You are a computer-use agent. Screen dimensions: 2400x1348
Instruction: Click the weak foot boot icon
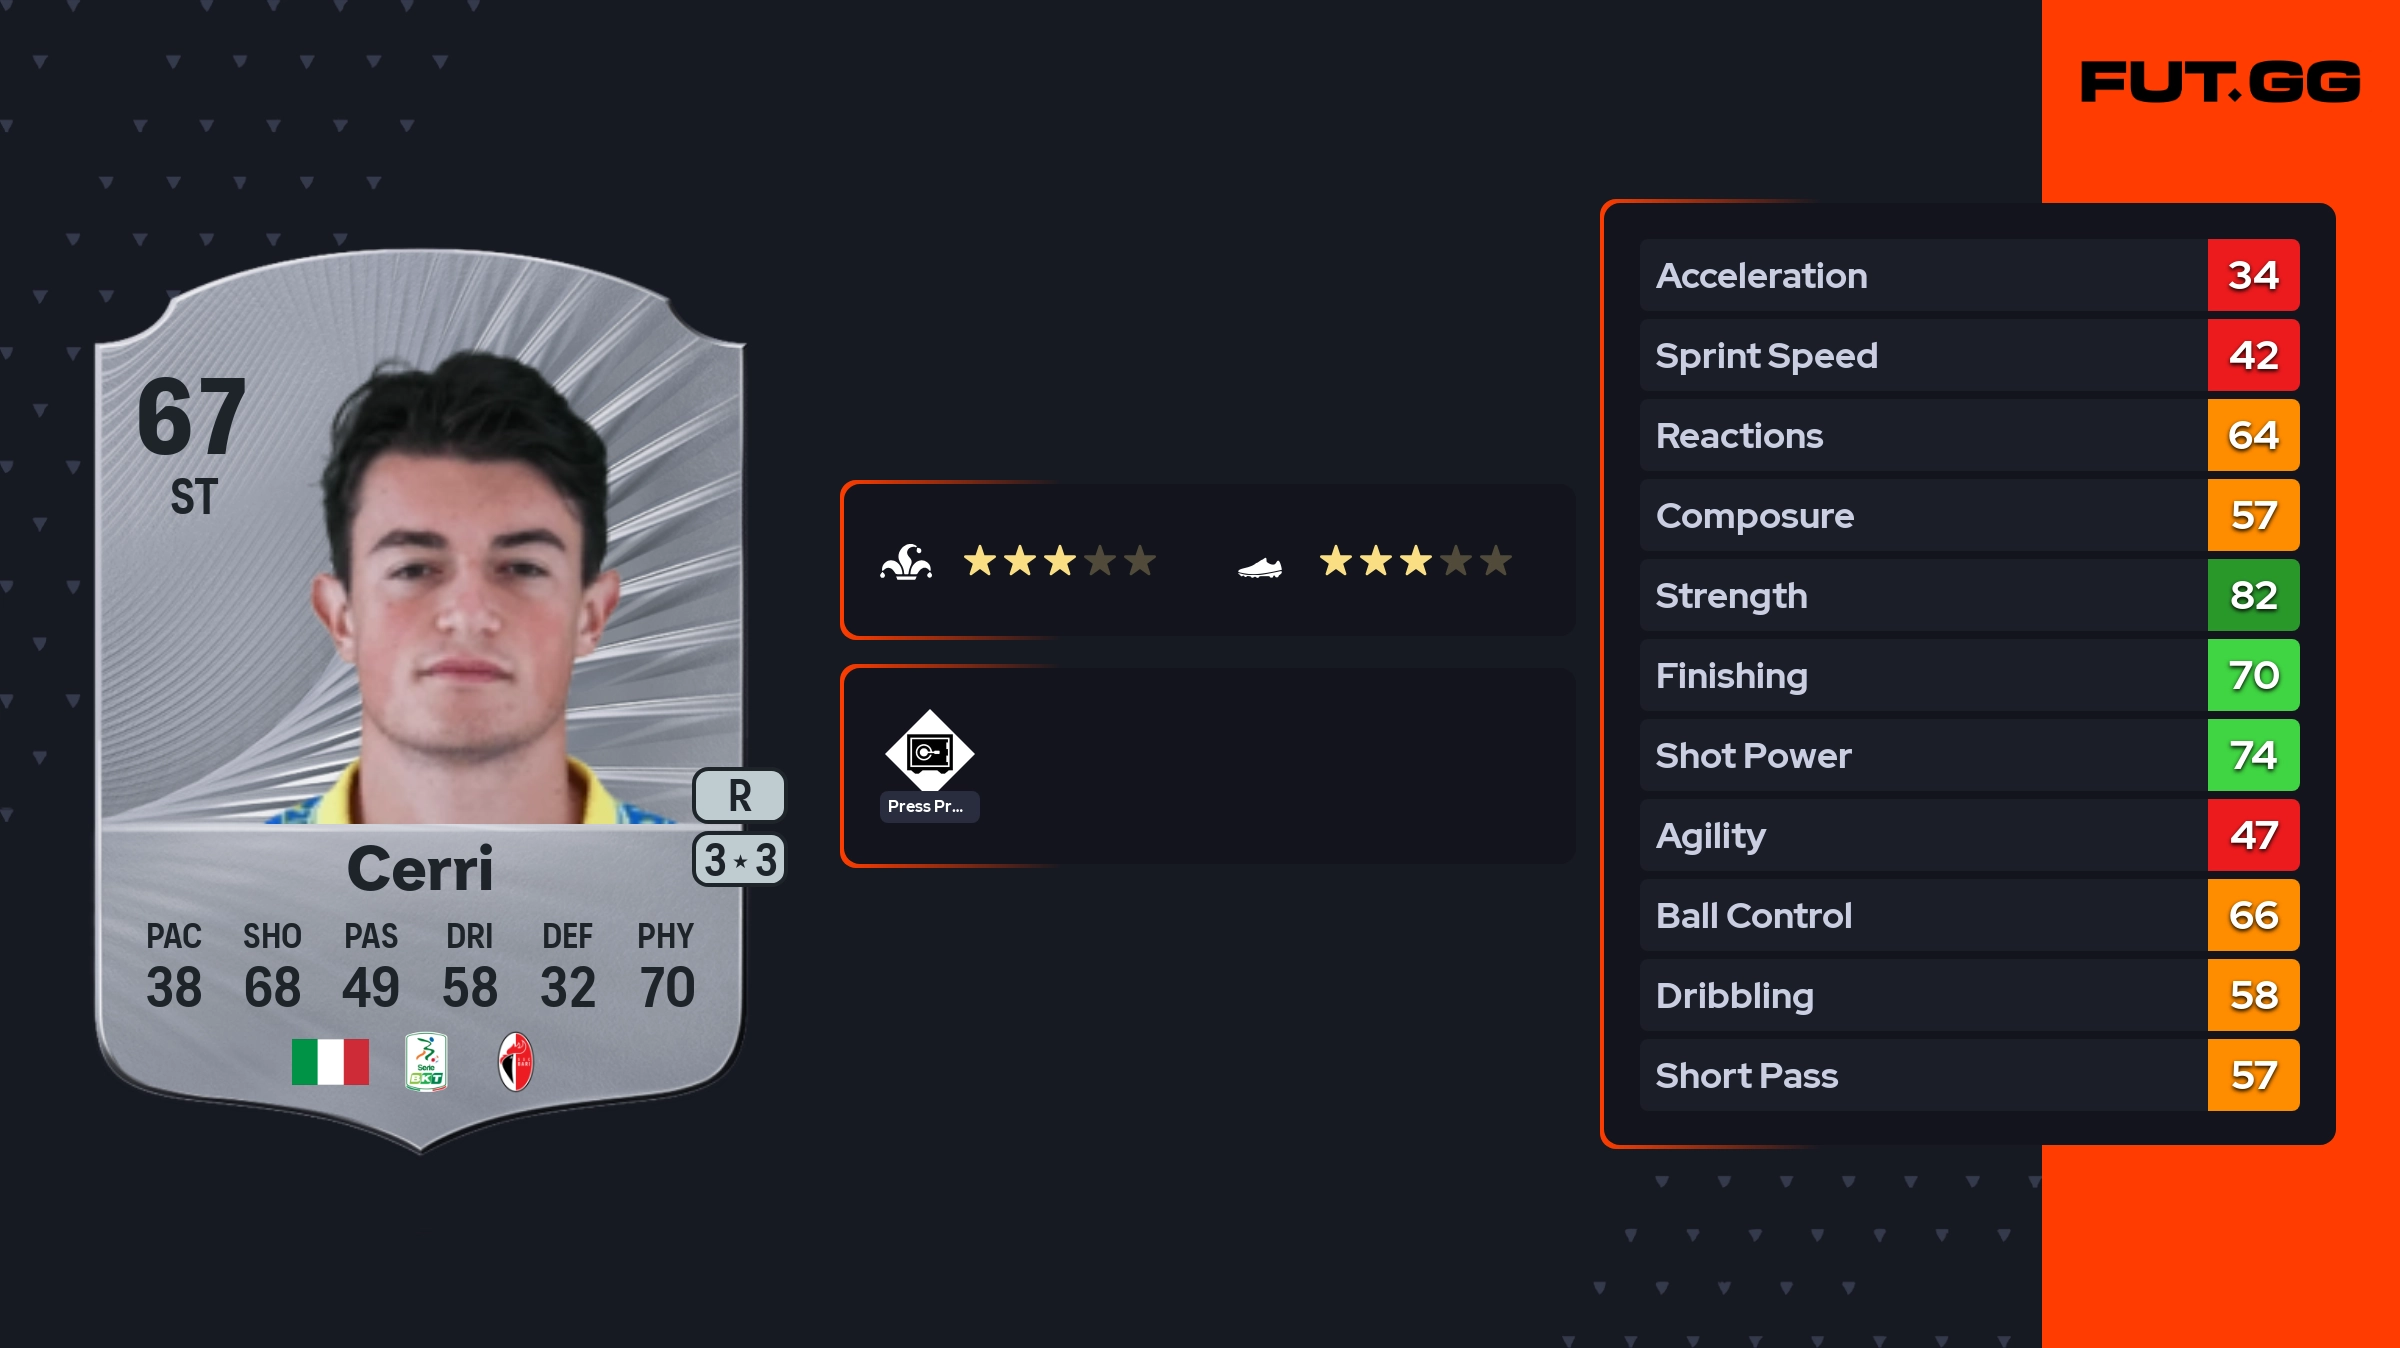(1260, 567)
